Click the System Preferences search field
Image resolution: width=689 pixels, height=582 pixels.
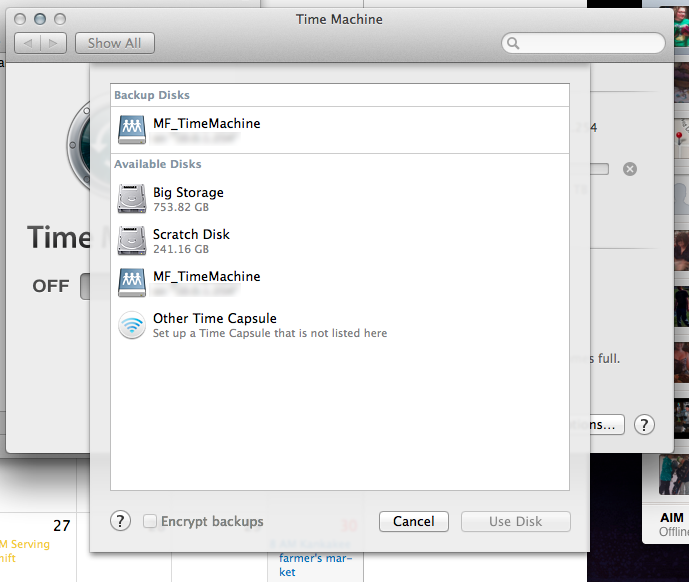(583, 43)
